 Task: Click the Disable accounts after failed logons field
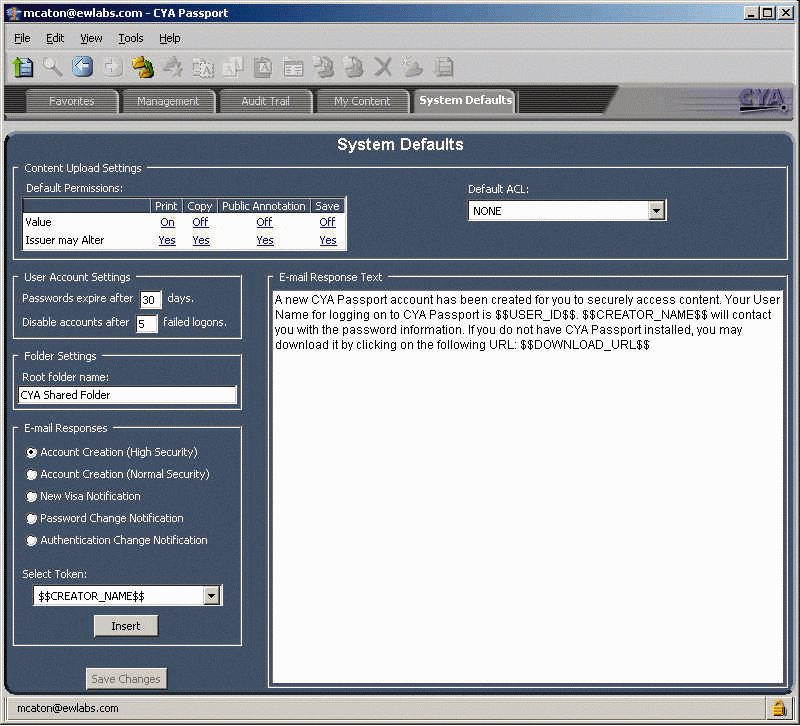tap(147, 324)
